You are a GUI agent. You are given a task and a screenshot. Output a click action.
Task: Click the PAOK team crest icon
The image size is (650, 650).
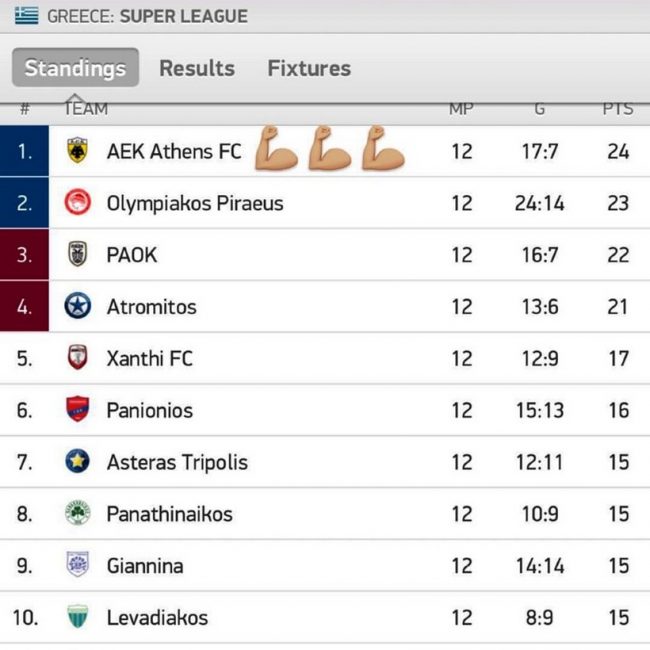(x=77, y=255)
